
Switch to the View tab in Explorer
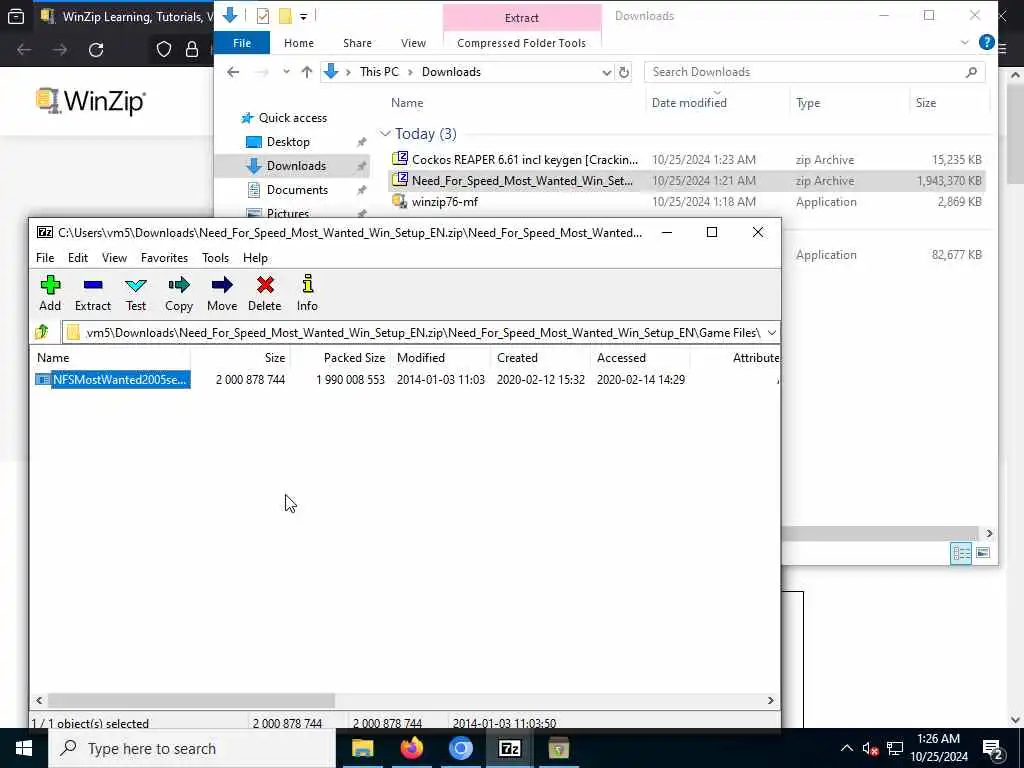[x=413, y=42]
